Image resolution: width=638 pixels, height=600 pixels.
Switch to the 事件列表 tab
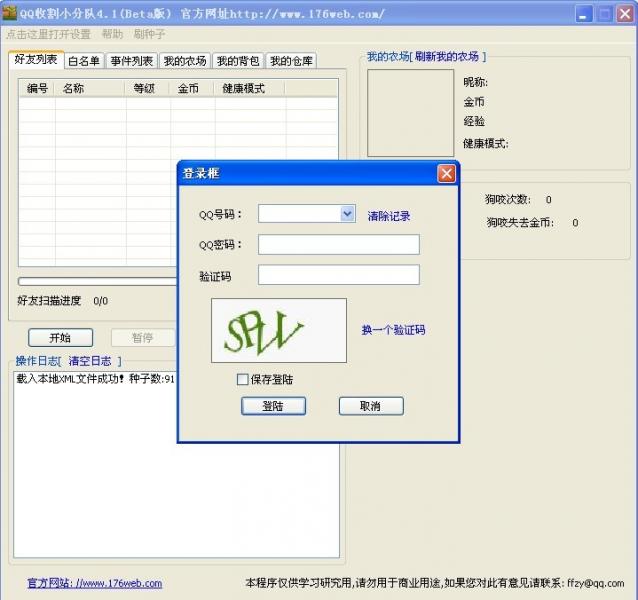131,61
